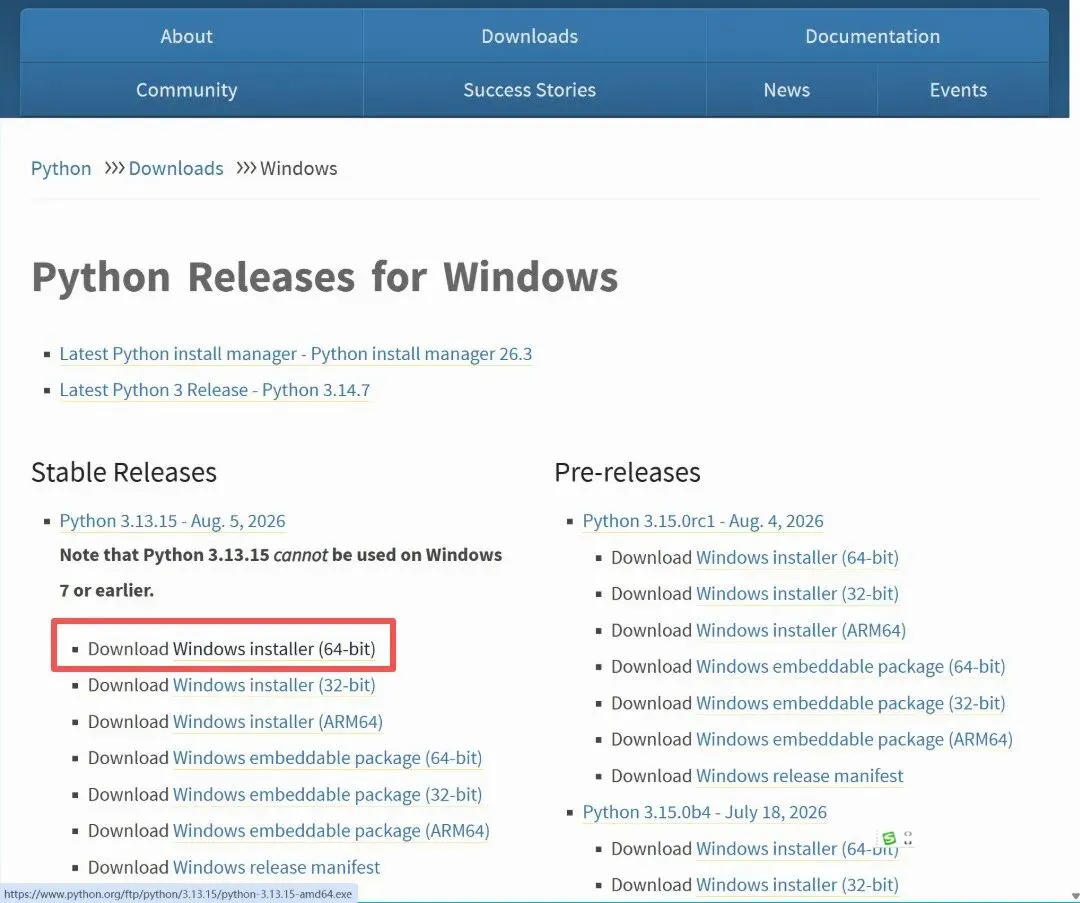Download stable Windows embeddable package (ARM64)
This screenshot has width=1080, height=903.
(331, 831)
